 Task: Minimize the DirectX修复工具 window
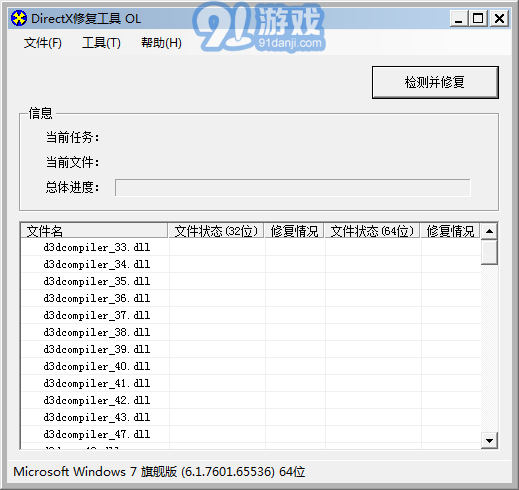coord(459,18)
